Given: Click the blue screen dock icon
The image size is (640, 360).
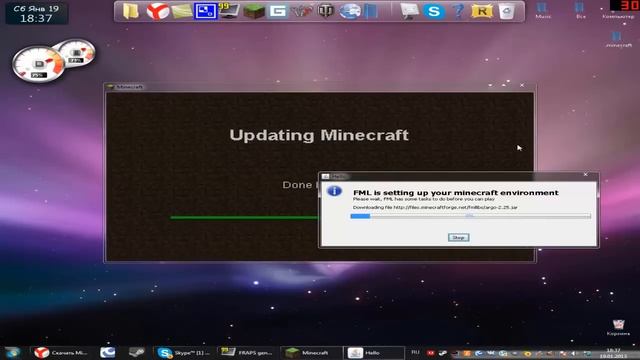Looking at the screenshot, I should click(205, 11).
